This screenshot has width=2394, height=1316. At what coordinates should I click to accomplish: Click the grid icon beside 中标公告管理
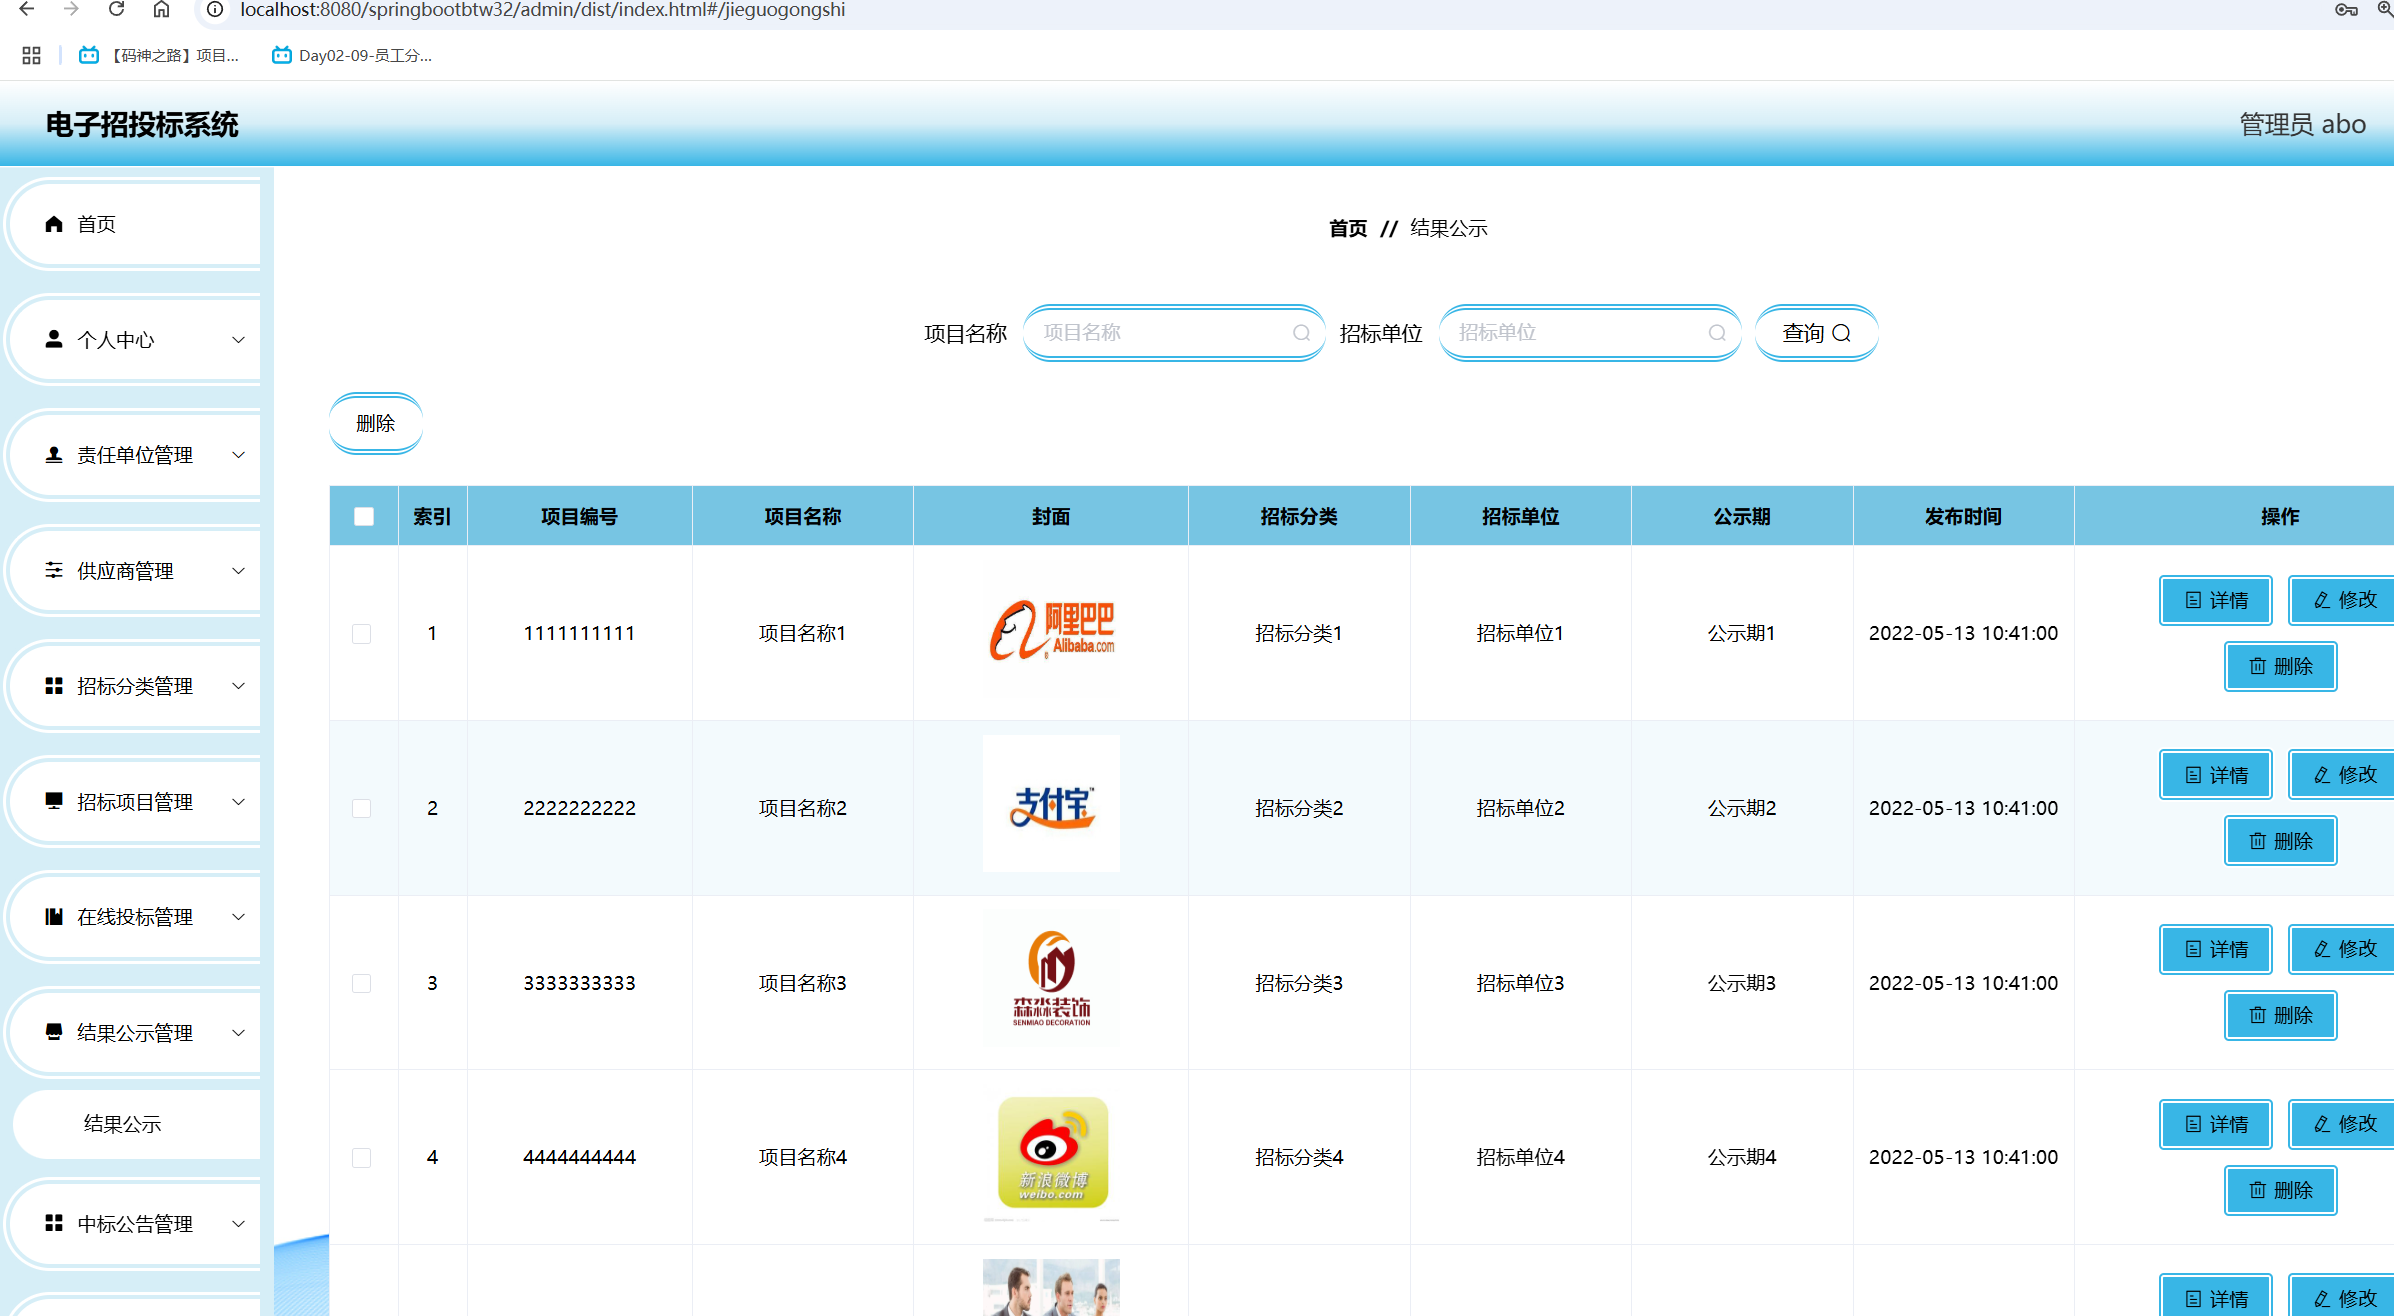[54, 1223]
